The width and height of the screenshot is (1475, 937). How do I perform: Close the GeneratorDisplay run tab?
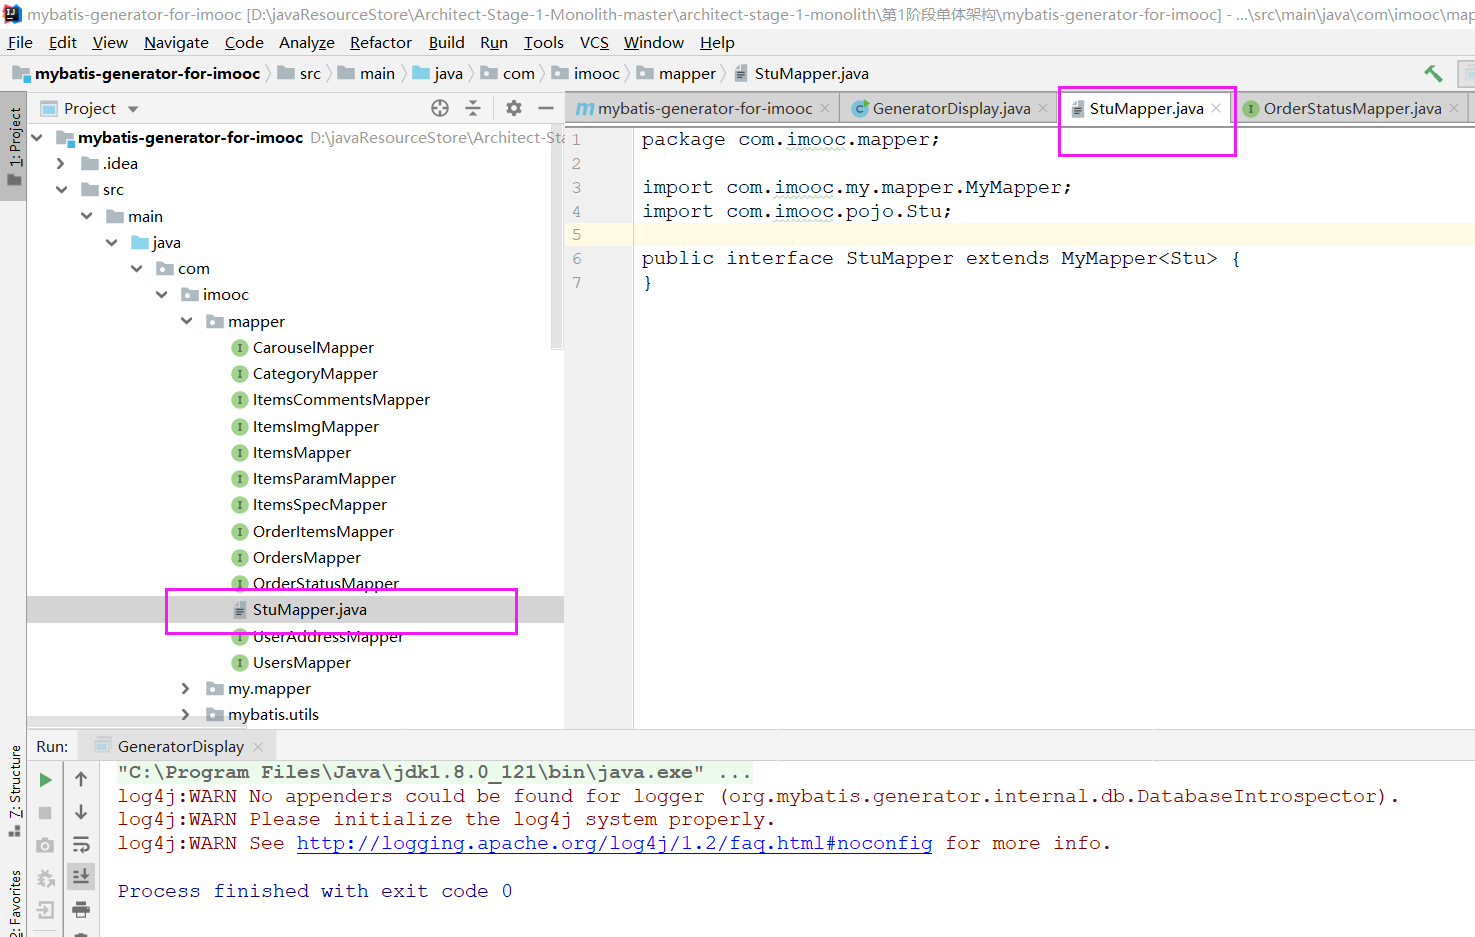(x=258, y=746)
